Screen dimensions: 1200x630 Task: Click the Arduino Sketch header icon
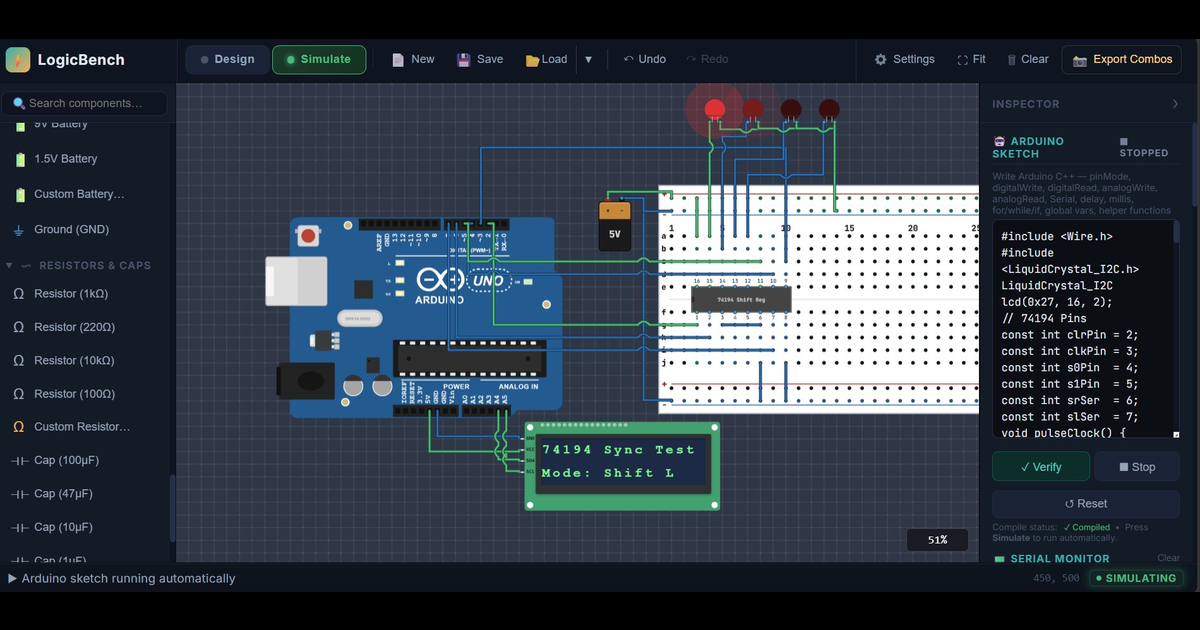coord(998,142)
